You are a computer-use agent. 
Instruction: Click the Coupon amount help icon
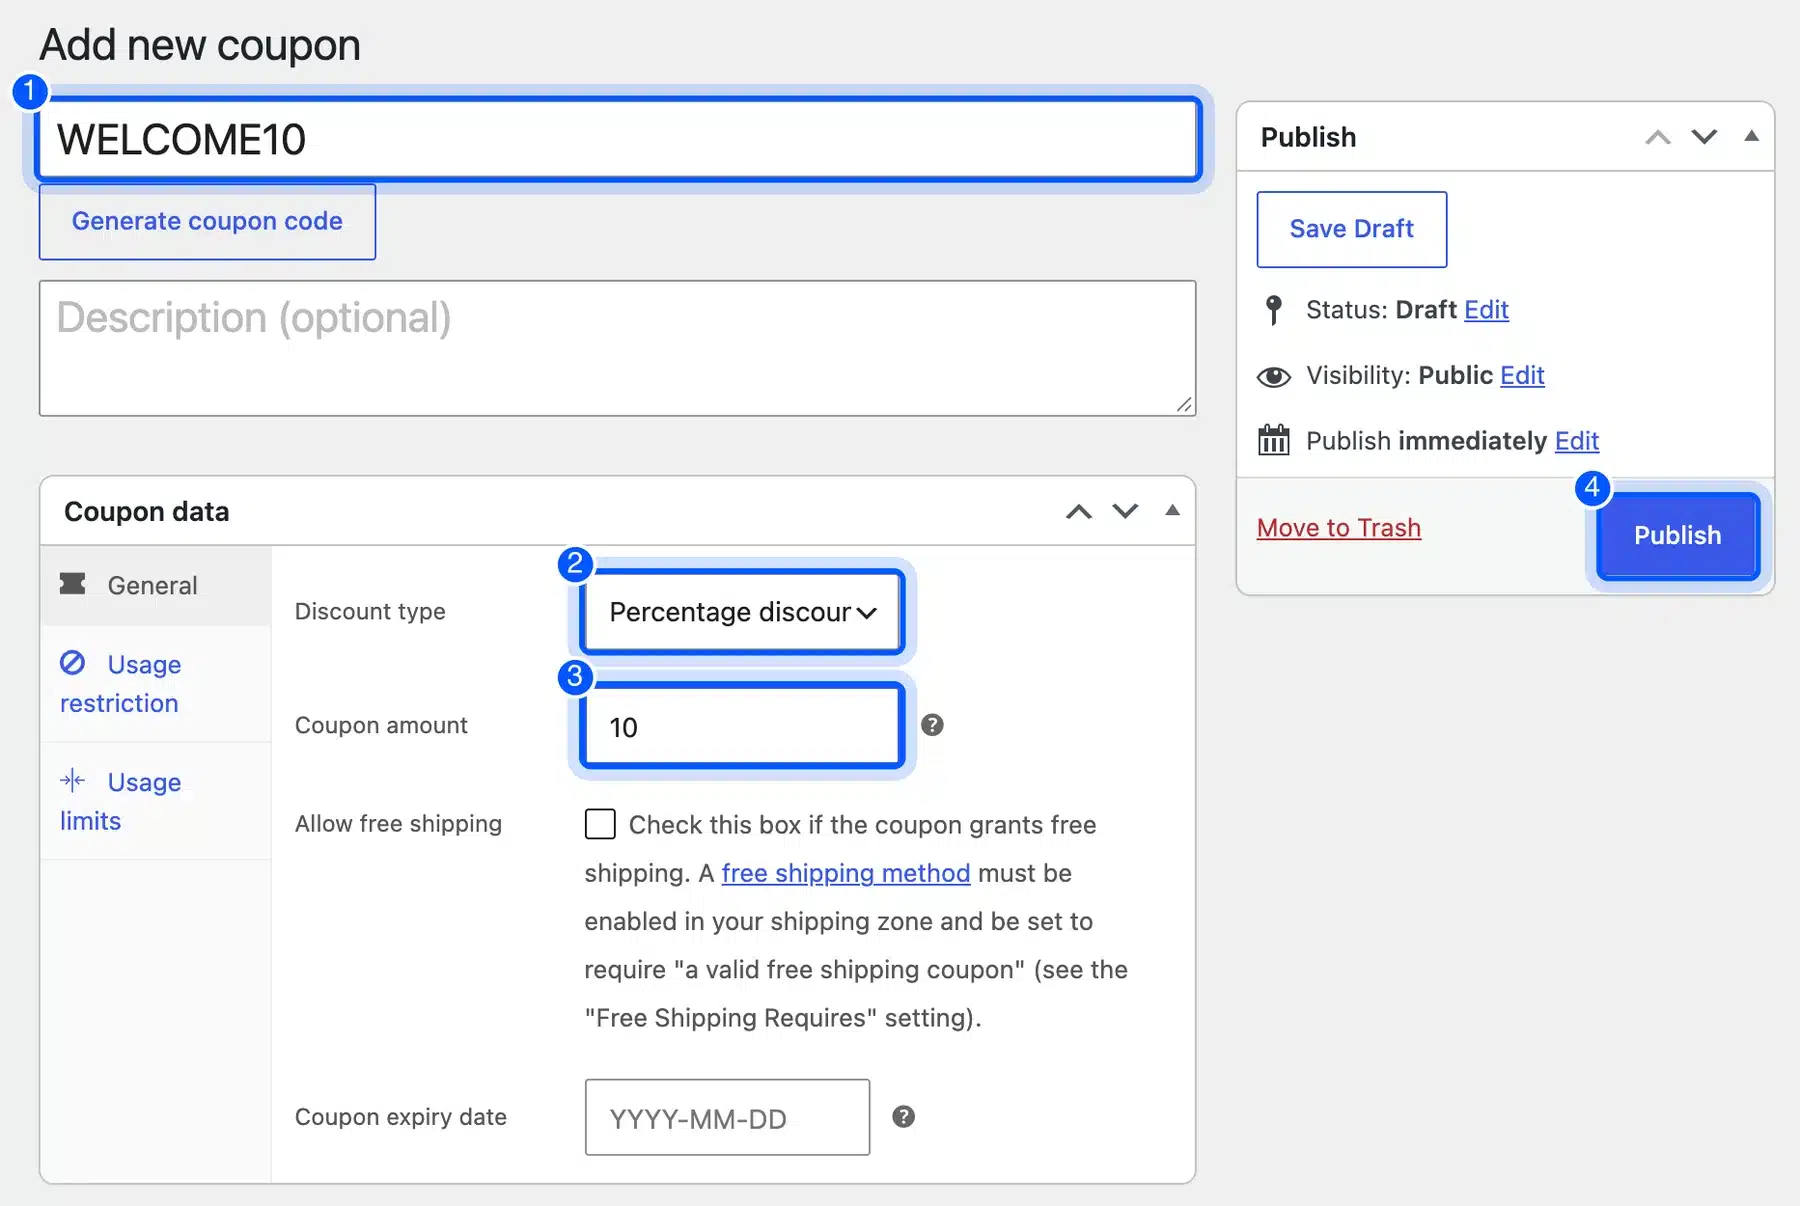[932, 725]
